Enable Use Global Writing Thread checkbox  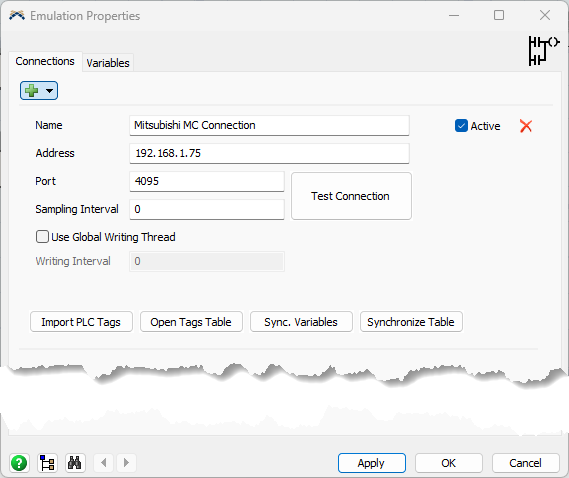[x=42, y=237]
